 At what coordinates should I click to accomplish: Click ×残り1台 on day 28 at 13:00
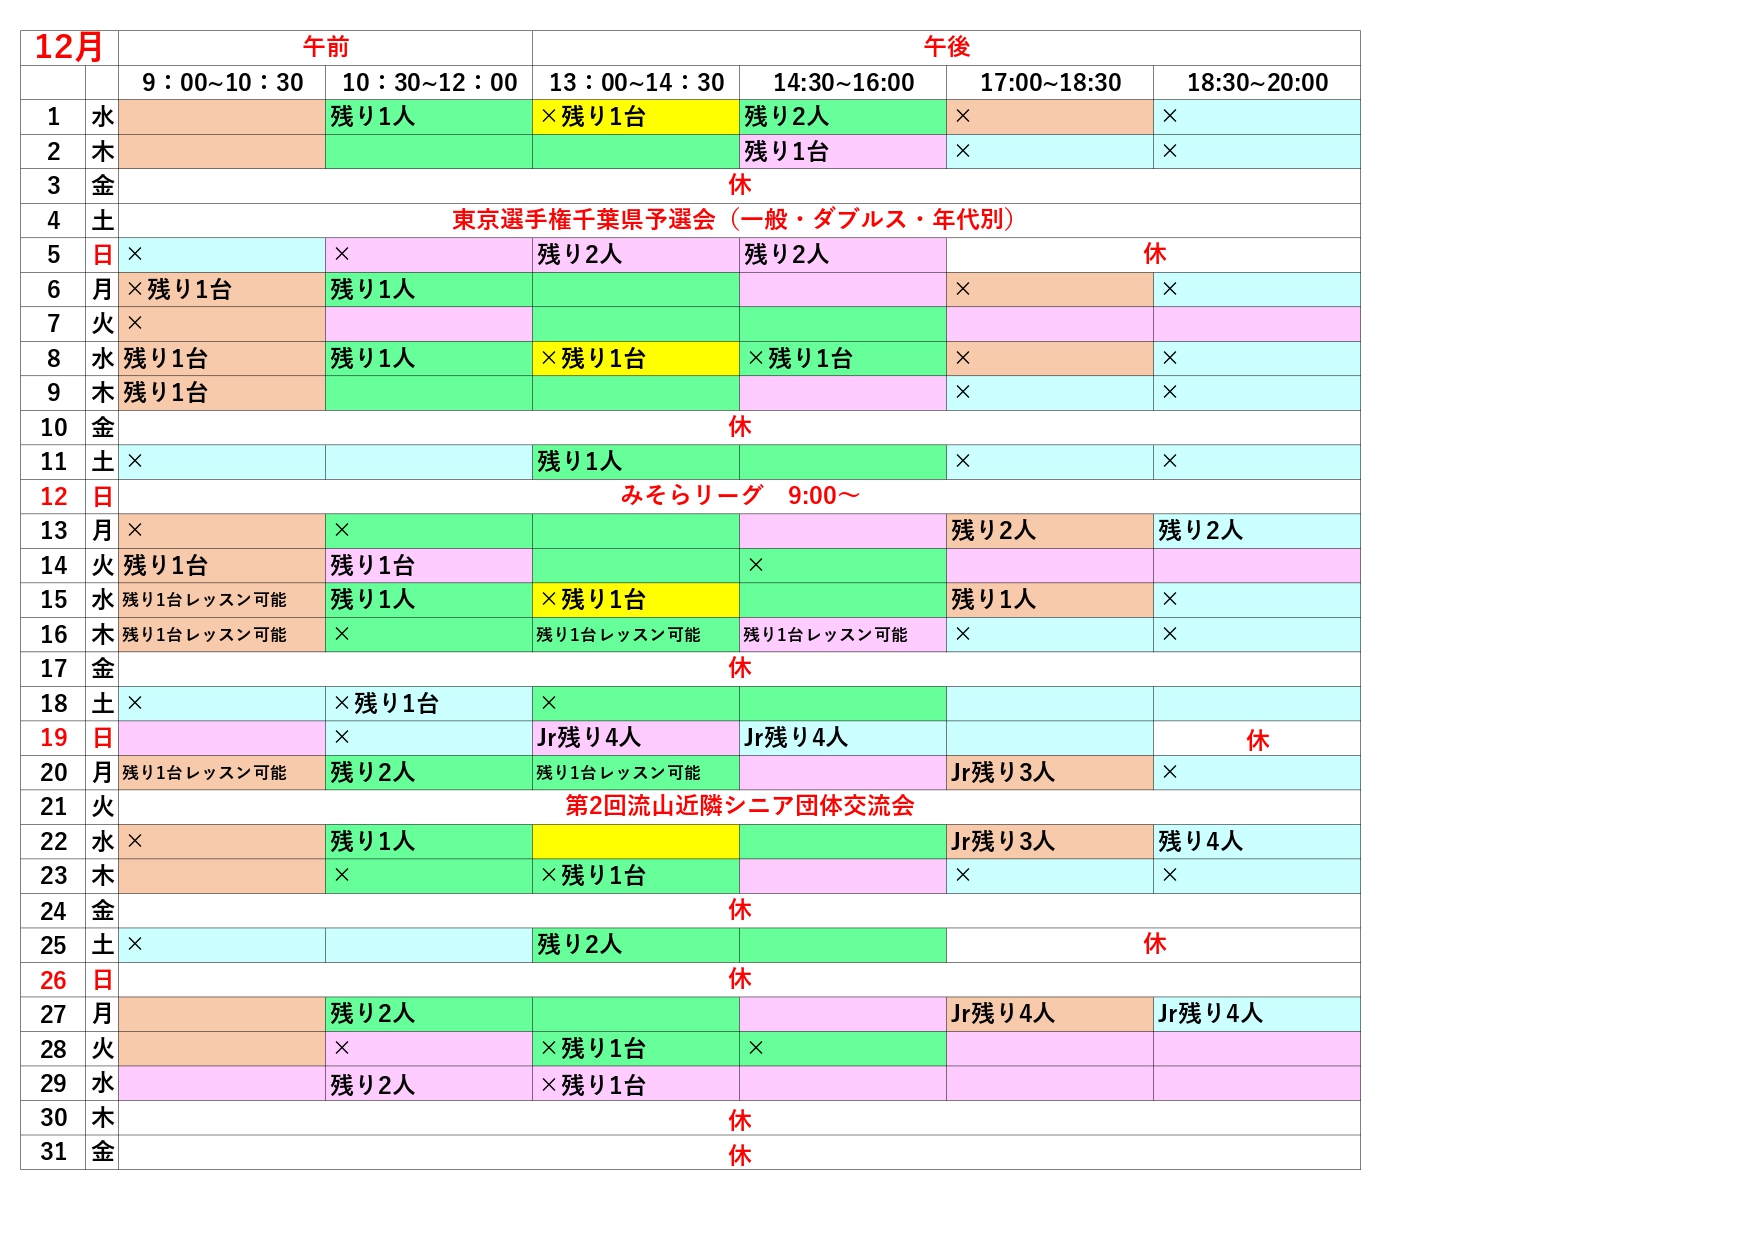coord(593,1049)
